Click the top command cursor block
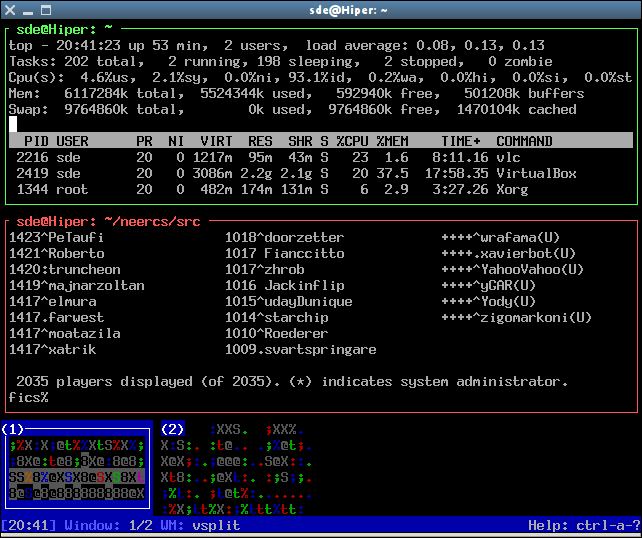642x538 pixels. coord(13,125)
